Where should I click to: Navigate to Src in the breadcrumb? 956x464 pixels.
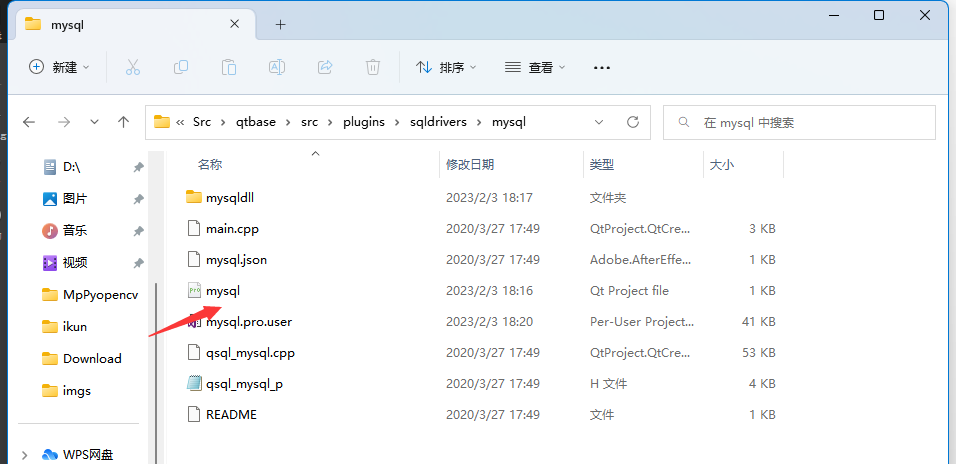point(202,122)
